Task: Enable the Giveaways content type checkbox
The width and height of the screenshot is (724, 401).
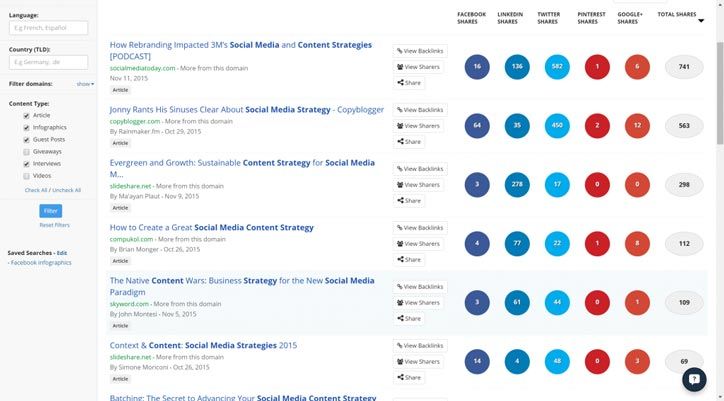Action: point(26,152)
